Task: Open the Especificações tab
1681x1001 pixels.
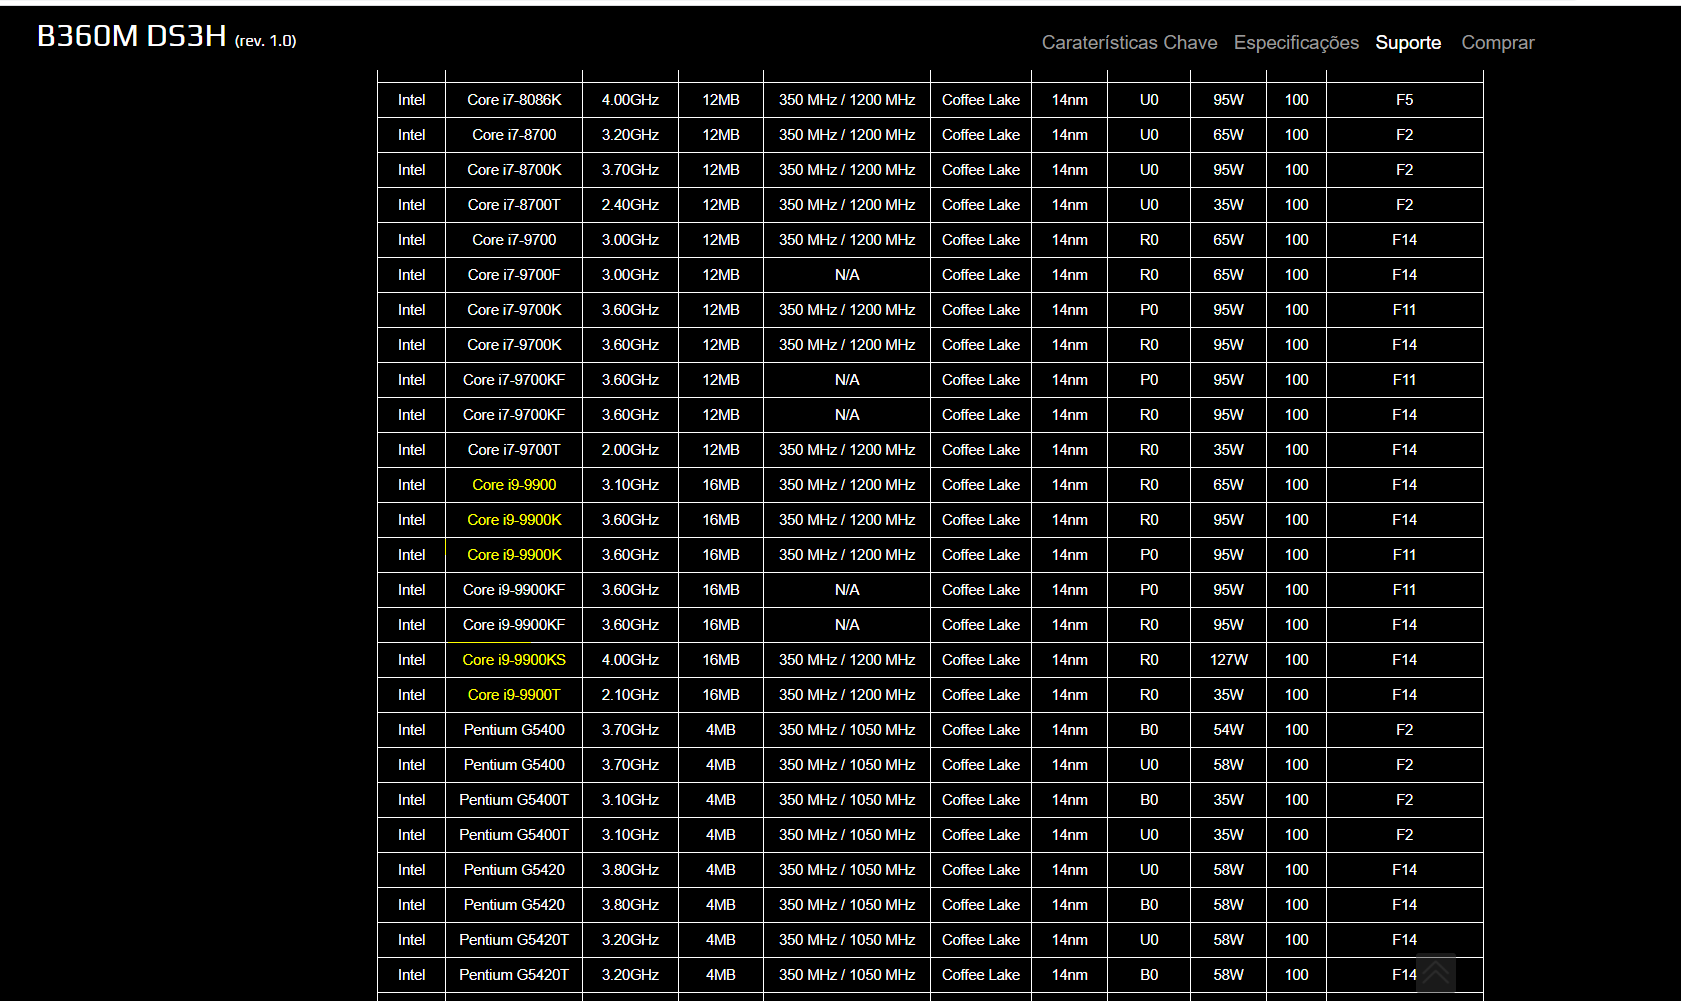Action: 1296,43
